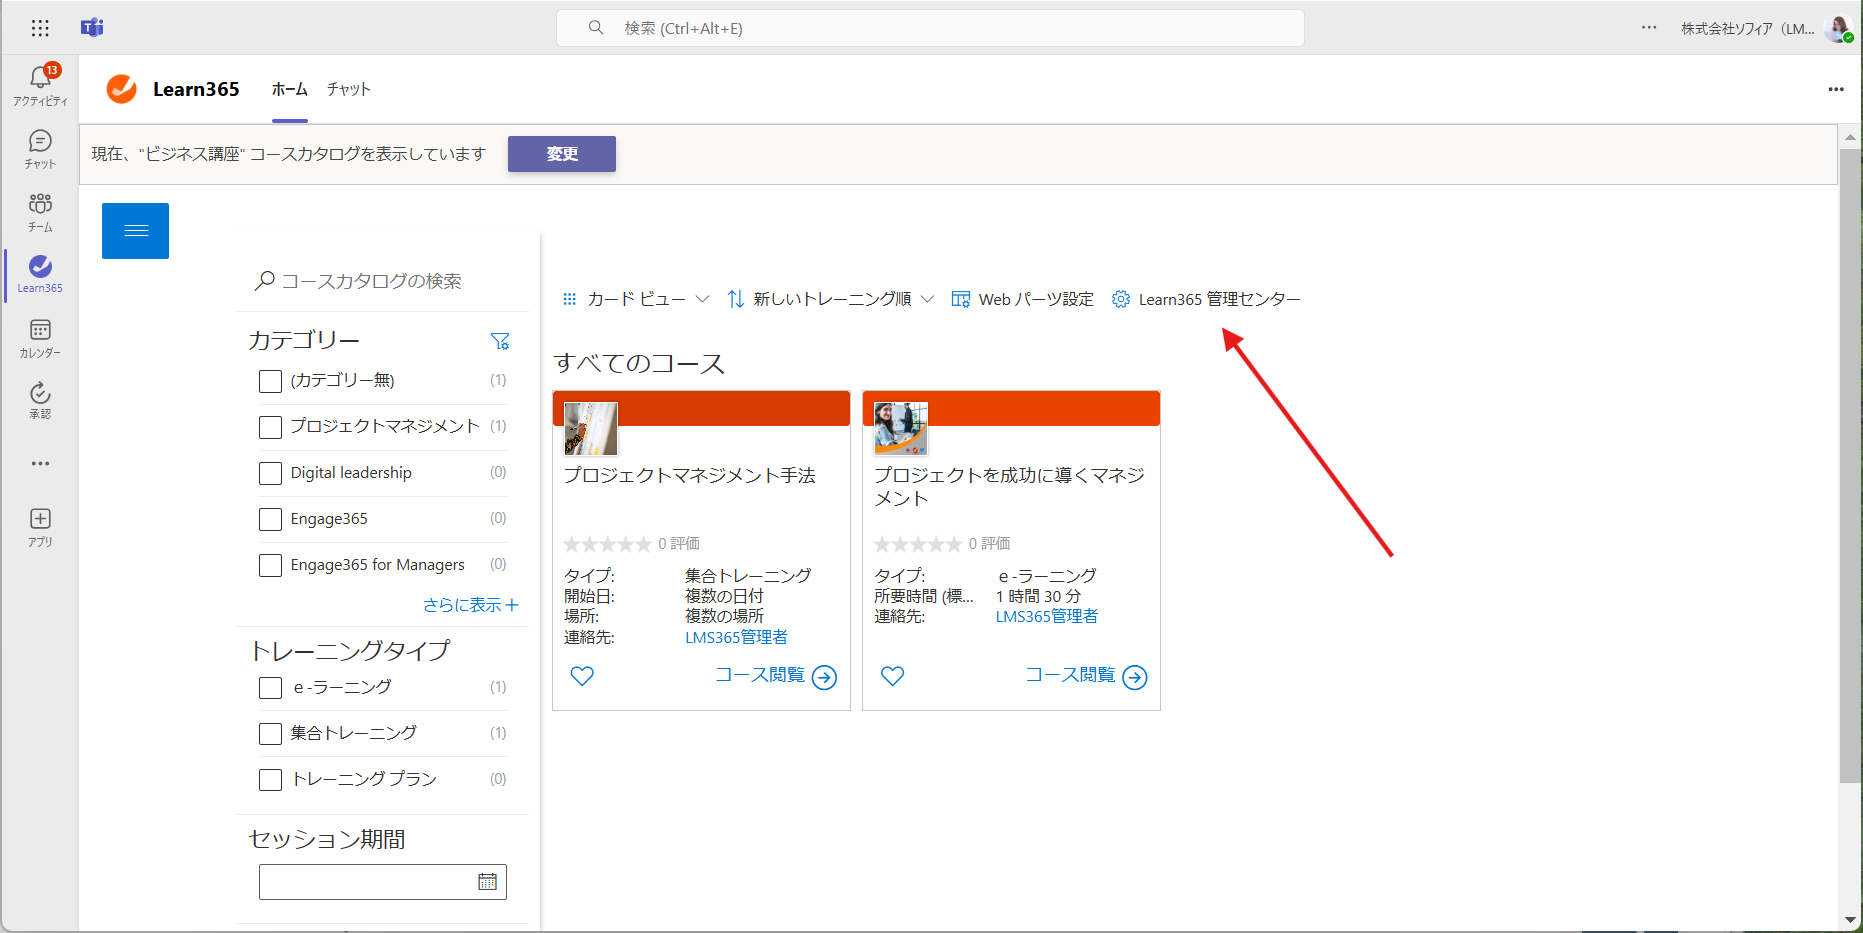Open the 新しいトレーニング順 sort dropdown
The height and width of the screenshot is (933, 1863).
(831, 299)
